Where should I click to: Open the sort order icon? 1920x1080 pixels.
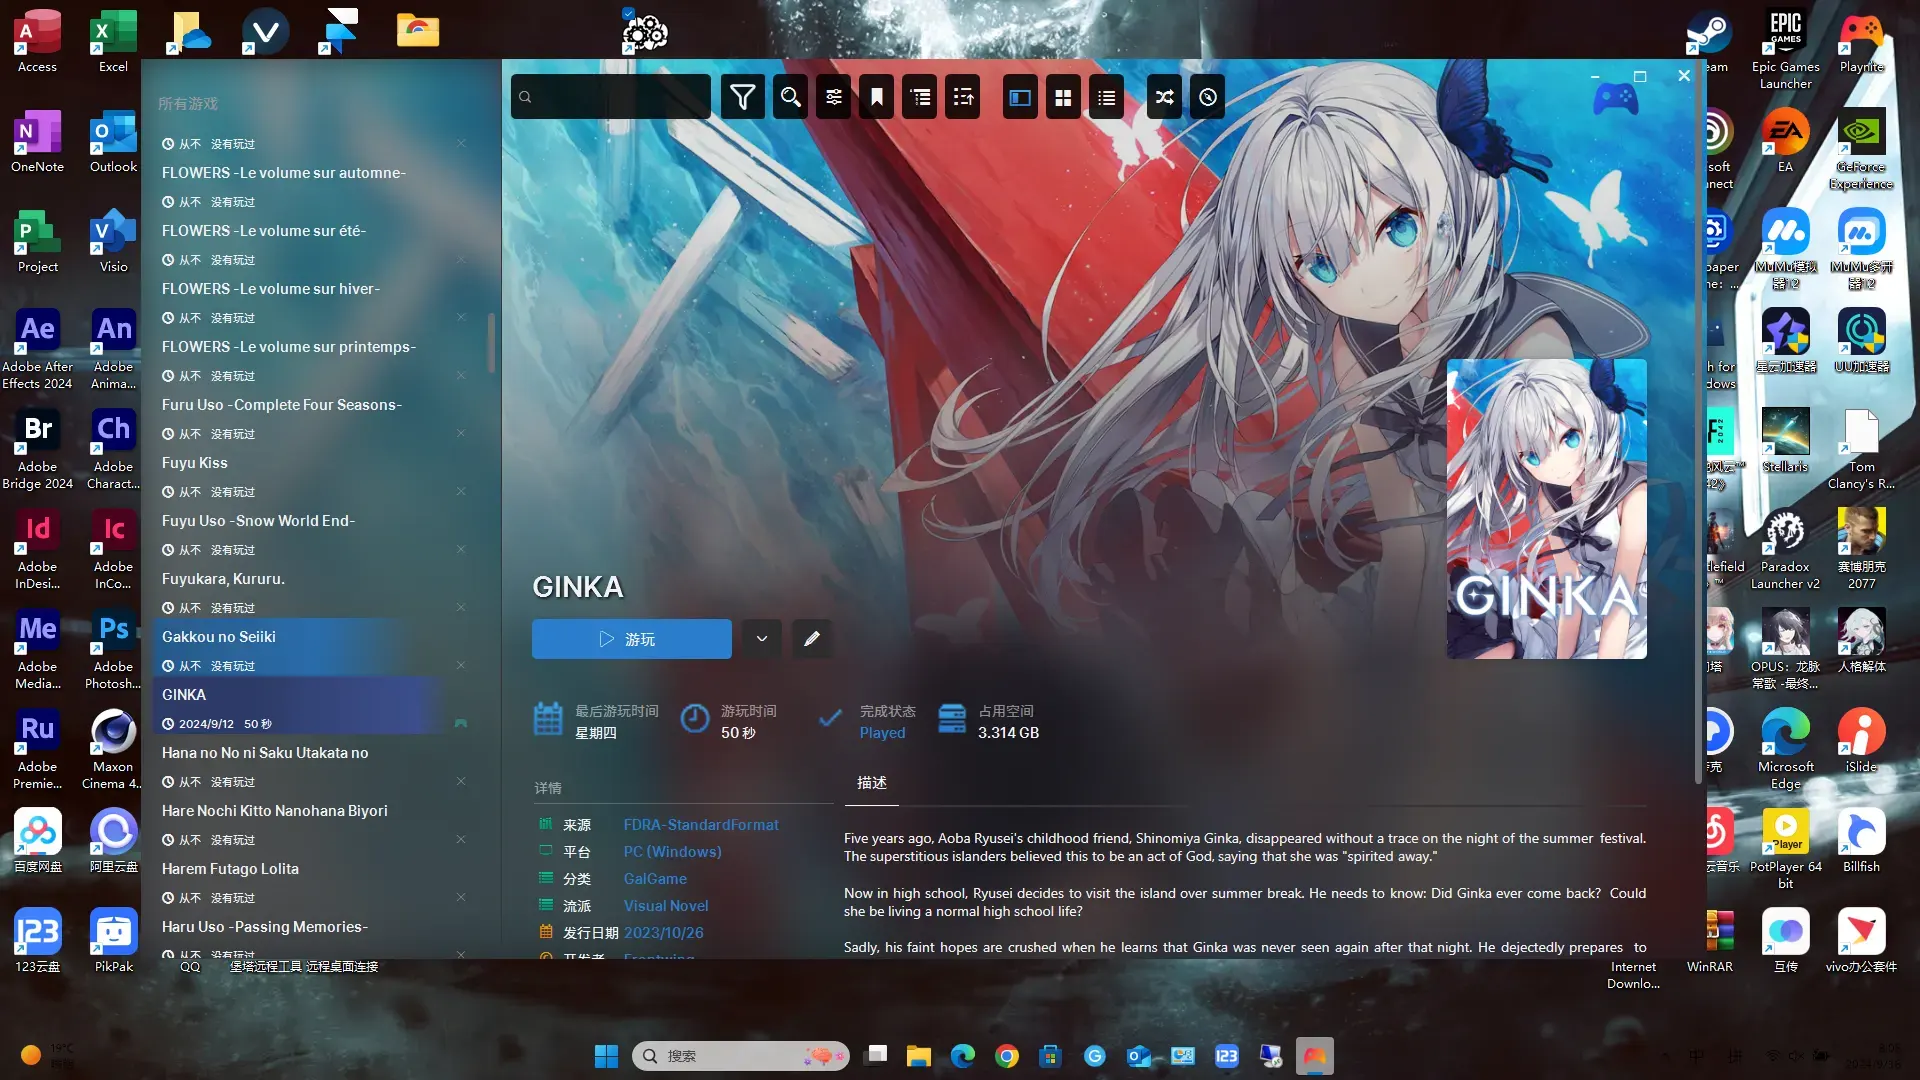pyautogui.click(x=963, y=97)
